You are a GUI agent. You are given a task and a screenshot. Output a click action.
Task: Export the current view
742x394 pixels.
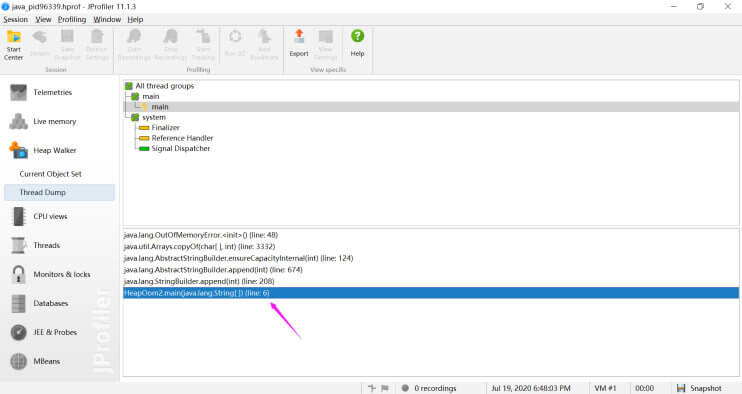coord(299,44)
